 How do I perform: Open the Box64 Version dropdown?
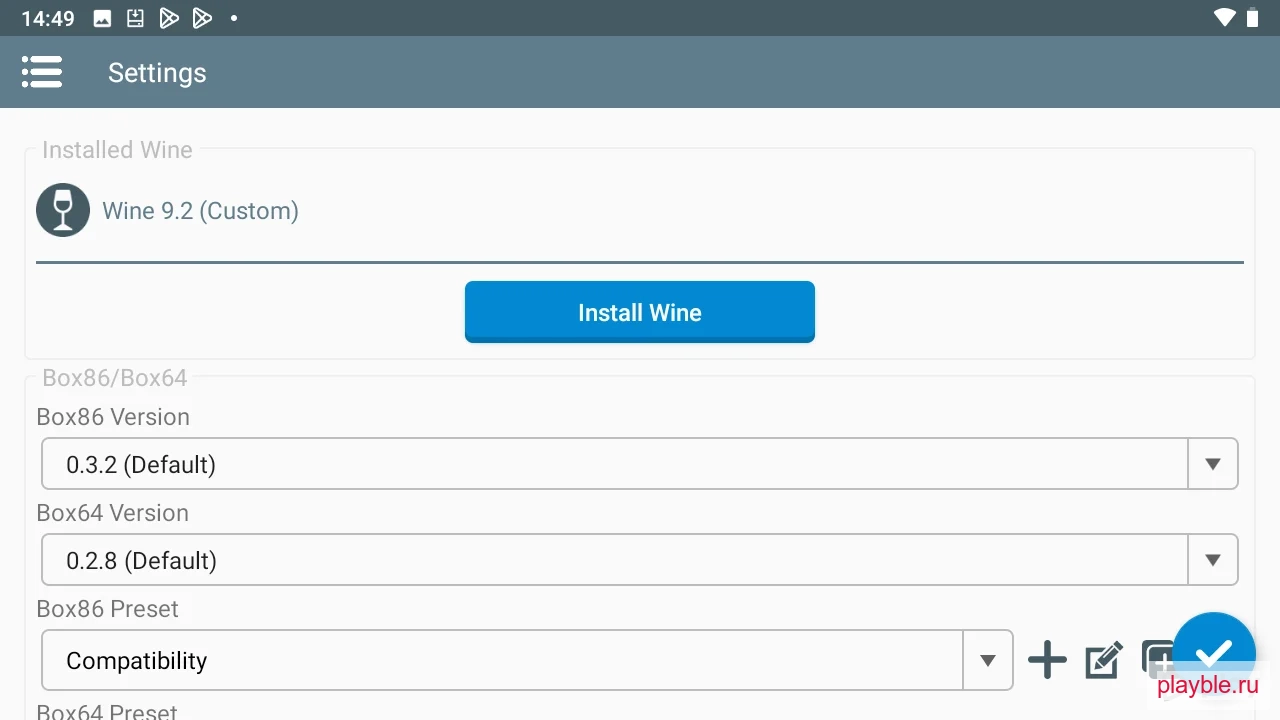tap(640, 560)
